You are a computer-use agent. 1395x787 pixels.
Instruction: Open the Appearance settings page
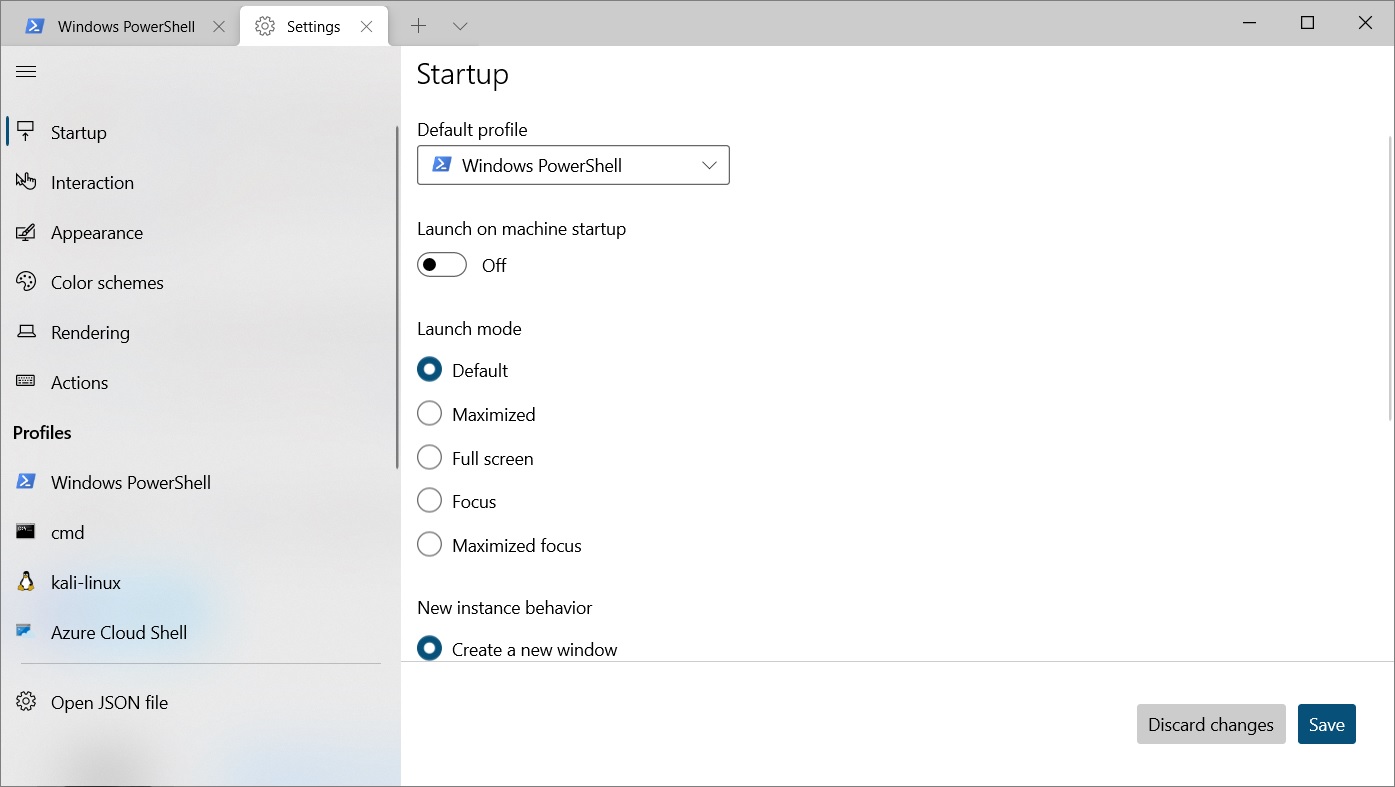tap(200, 232)
